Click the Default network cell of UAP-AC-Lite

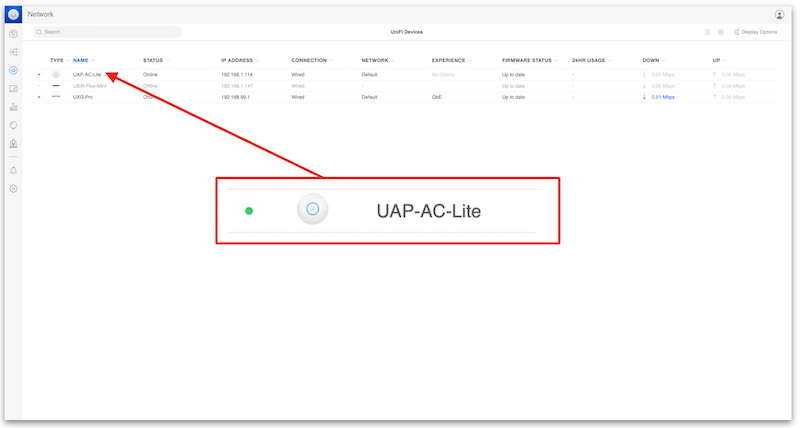[369, 74]
